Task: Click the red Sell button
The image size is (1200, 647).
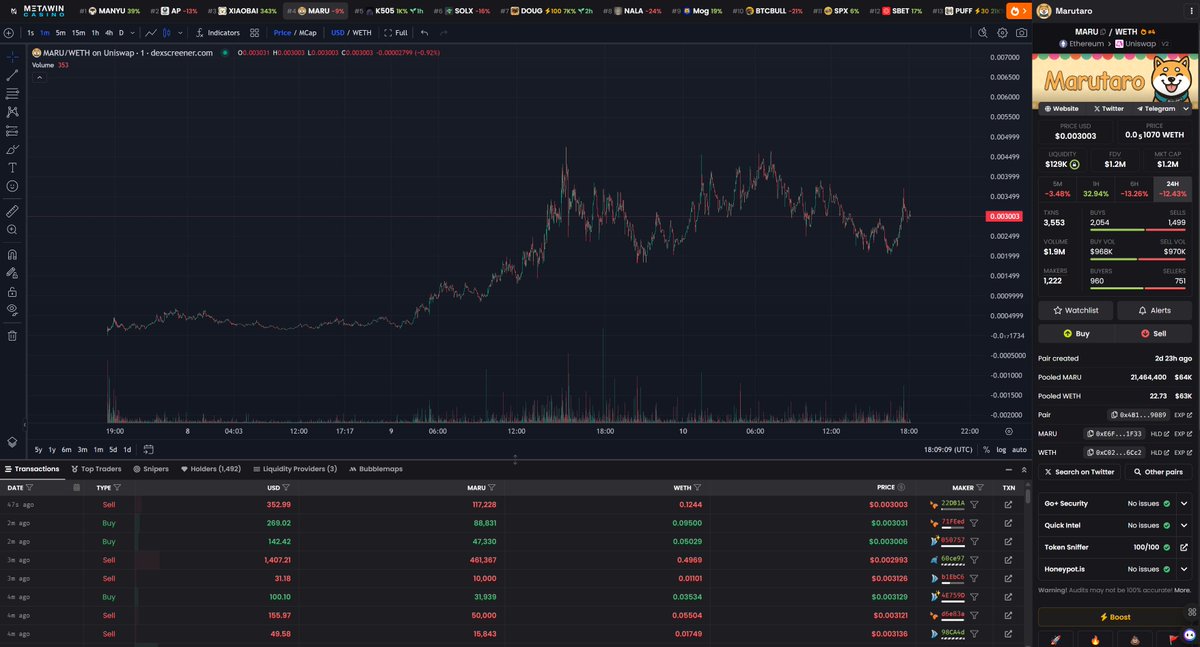Action: pos(1154,333)
